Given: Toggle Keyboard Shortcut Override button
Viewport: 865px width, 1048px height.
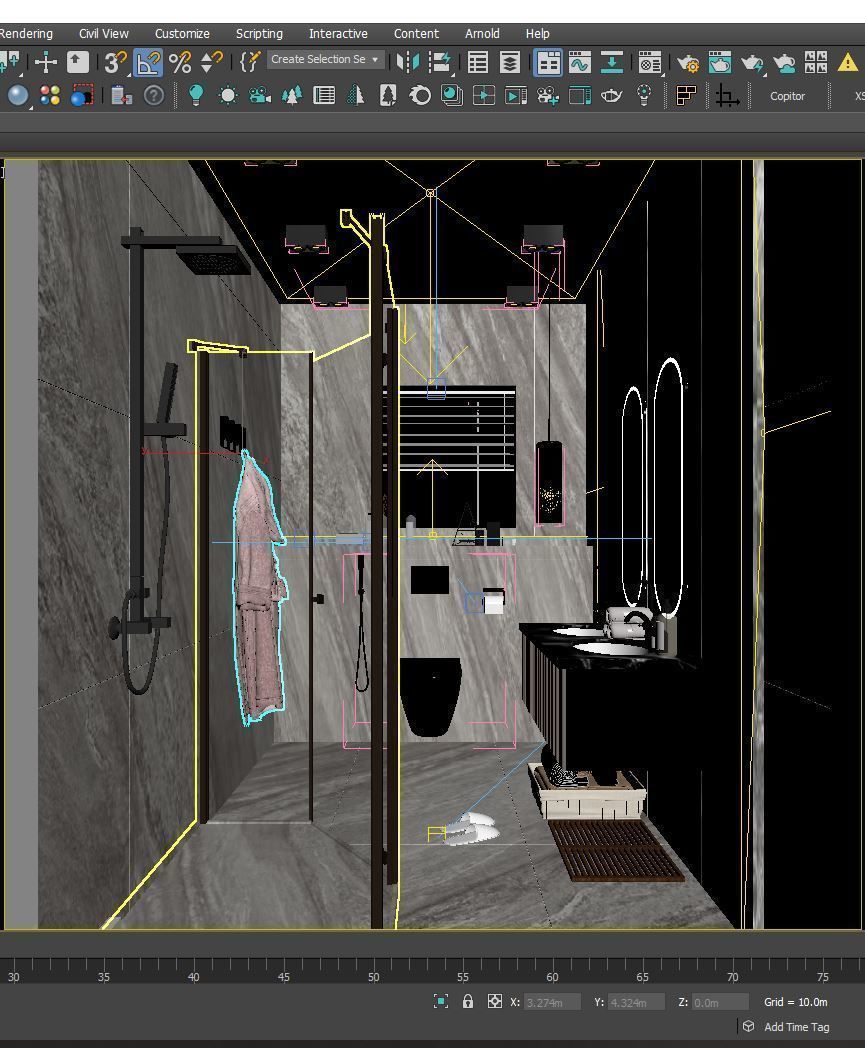Looking at the screenshot, I should [78, 63].
